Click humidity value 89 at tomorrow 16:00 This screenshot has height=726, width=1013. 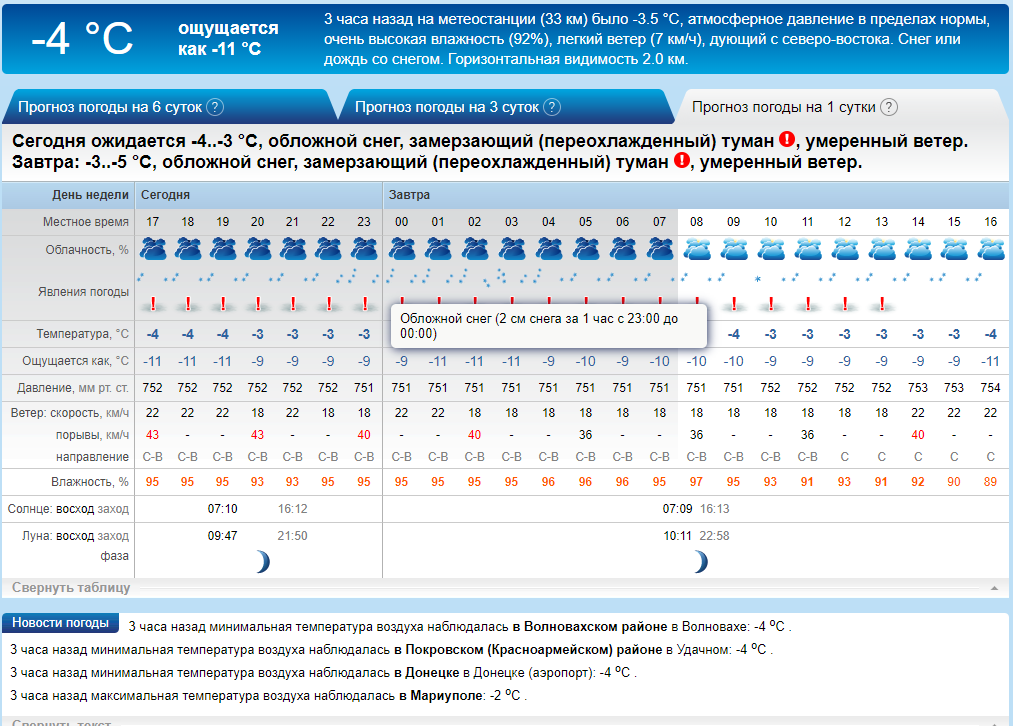(990, 482)
